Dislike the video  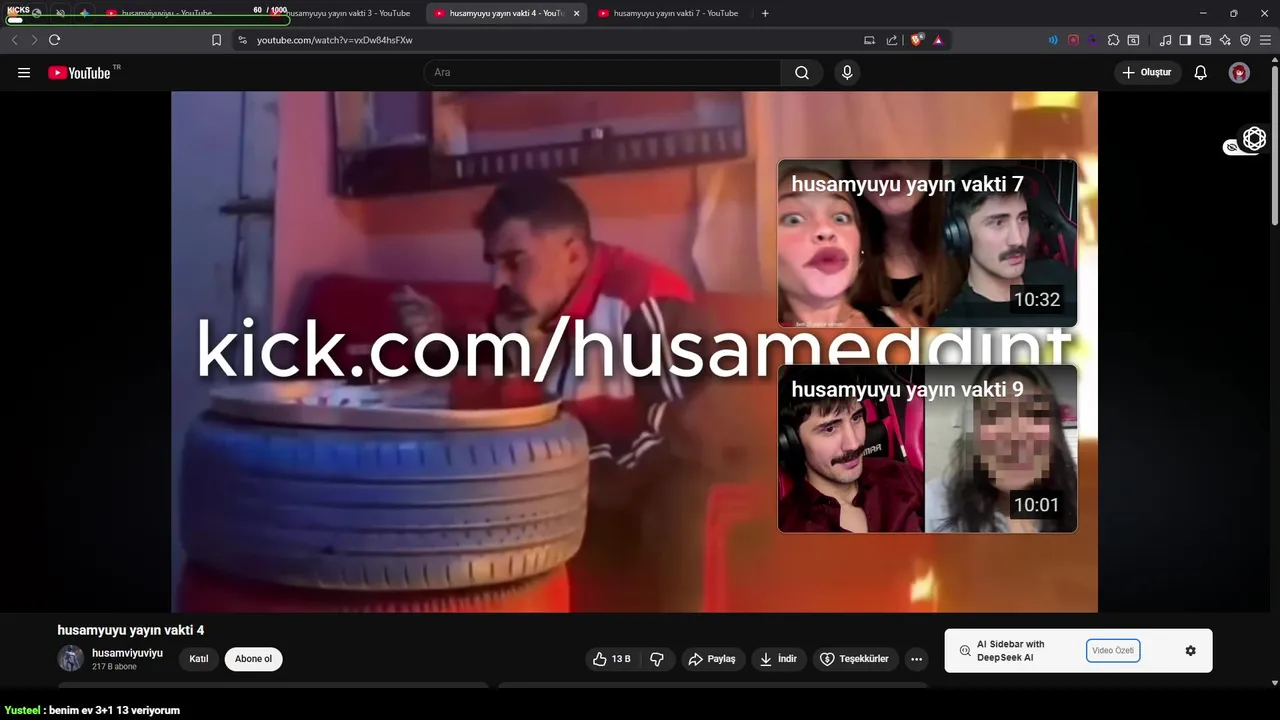[x=657, y=659]
